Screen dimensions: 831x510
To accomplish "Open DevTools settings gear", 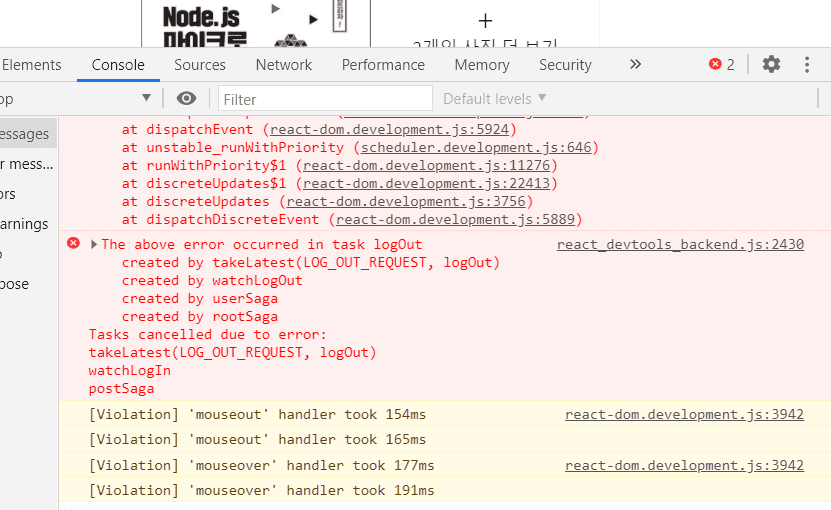I will tap(771, 64).
